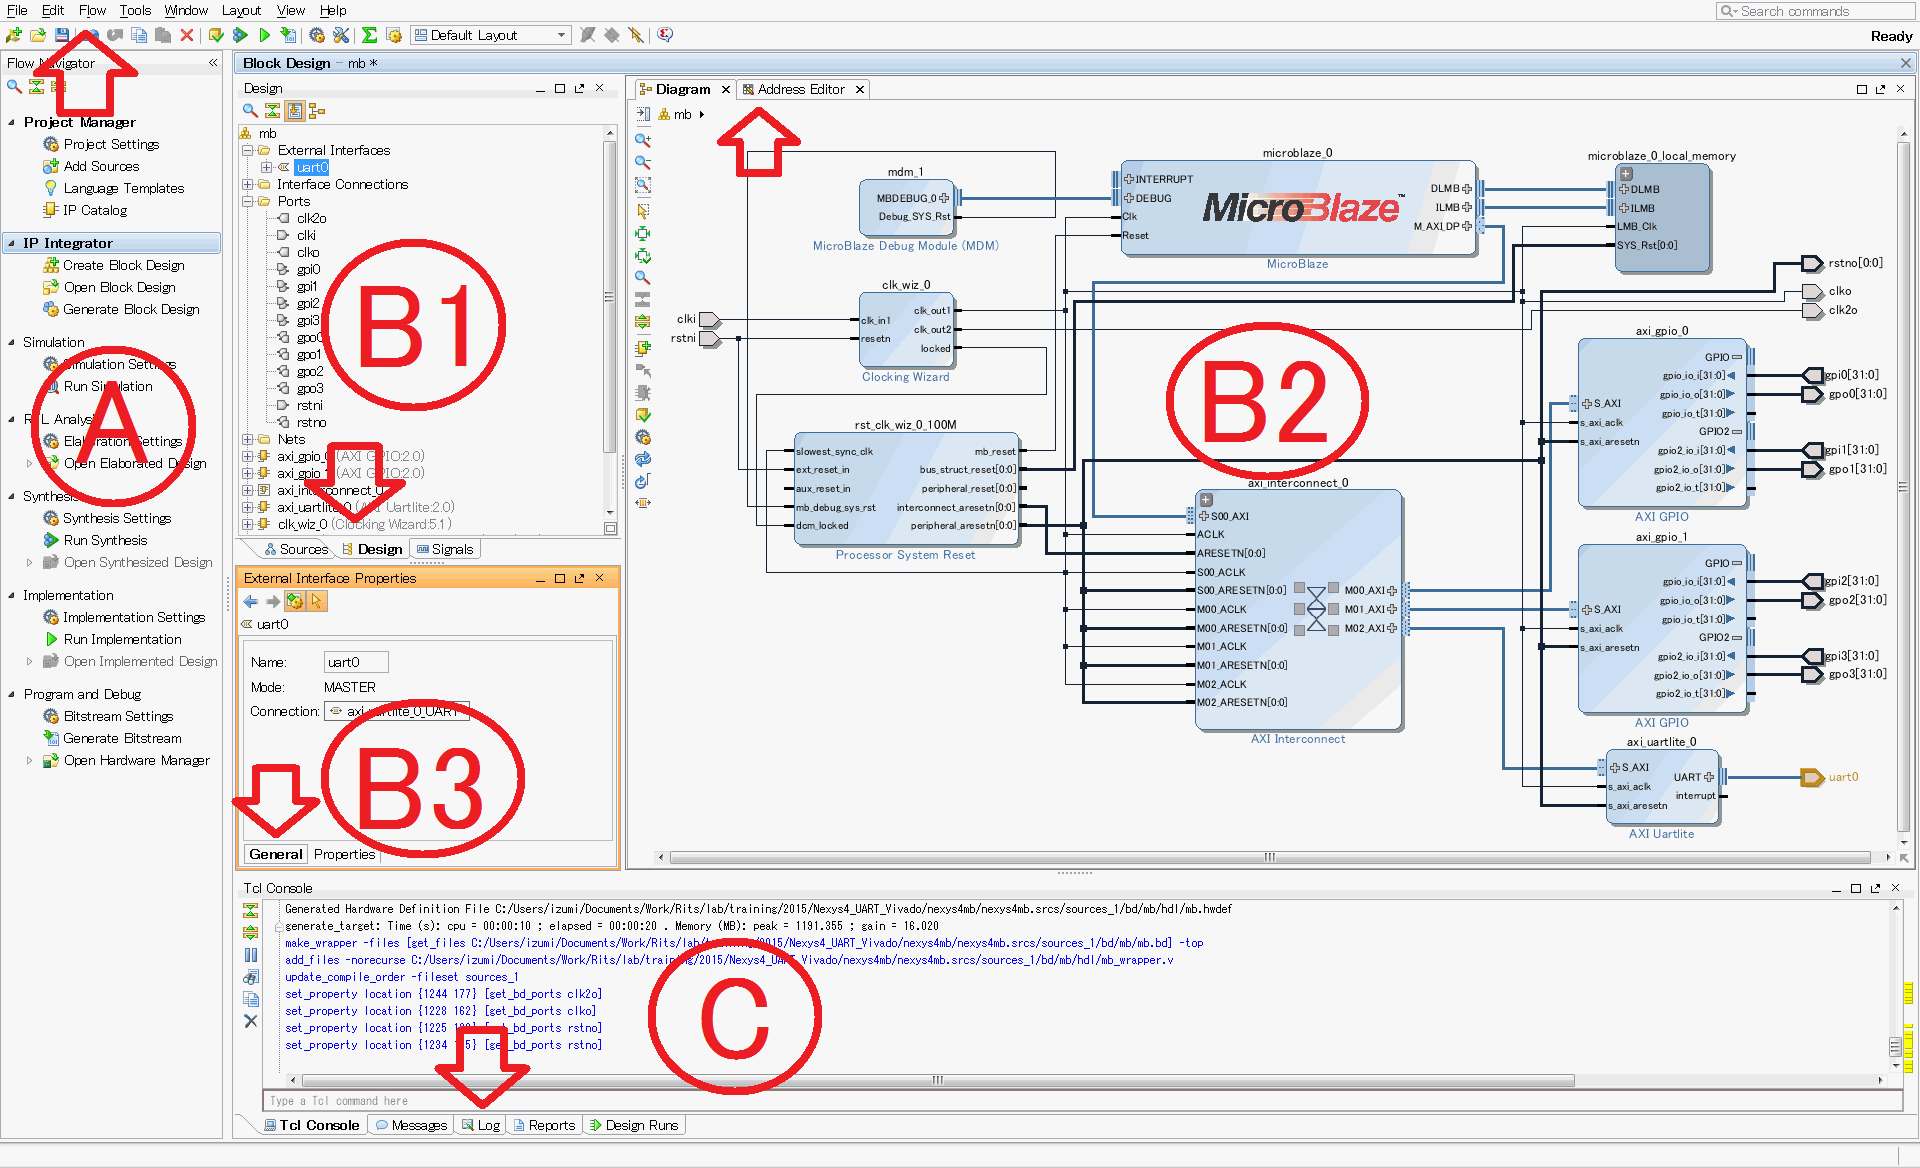This screenshot has width=1920, height=1168.
Task: Click the Search icon in Flow Navigator
Action: [14, 87]
